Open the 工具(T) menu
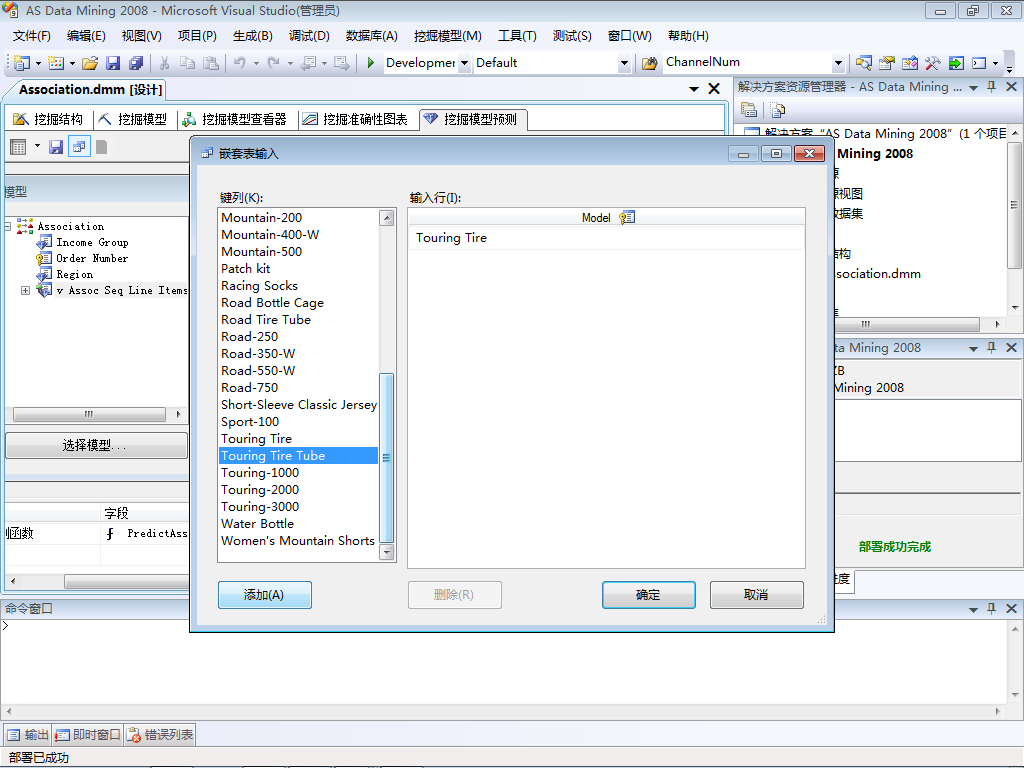The width and height of the screenshot is (1024, 768). tap(517, 36)
